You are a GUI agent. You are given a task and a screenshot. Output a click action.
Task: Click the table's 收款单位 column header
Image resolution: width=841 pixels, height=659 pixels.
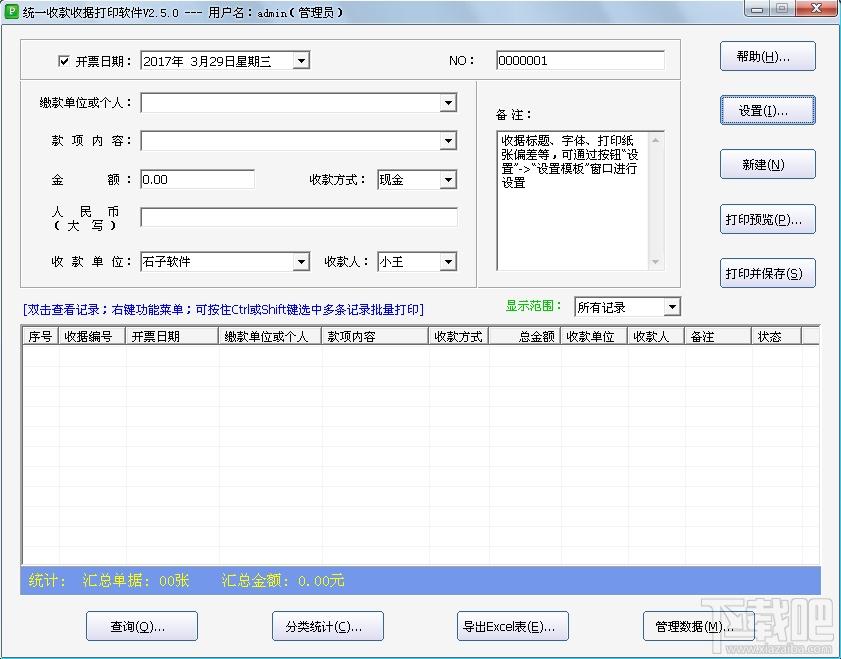(594, 336)
